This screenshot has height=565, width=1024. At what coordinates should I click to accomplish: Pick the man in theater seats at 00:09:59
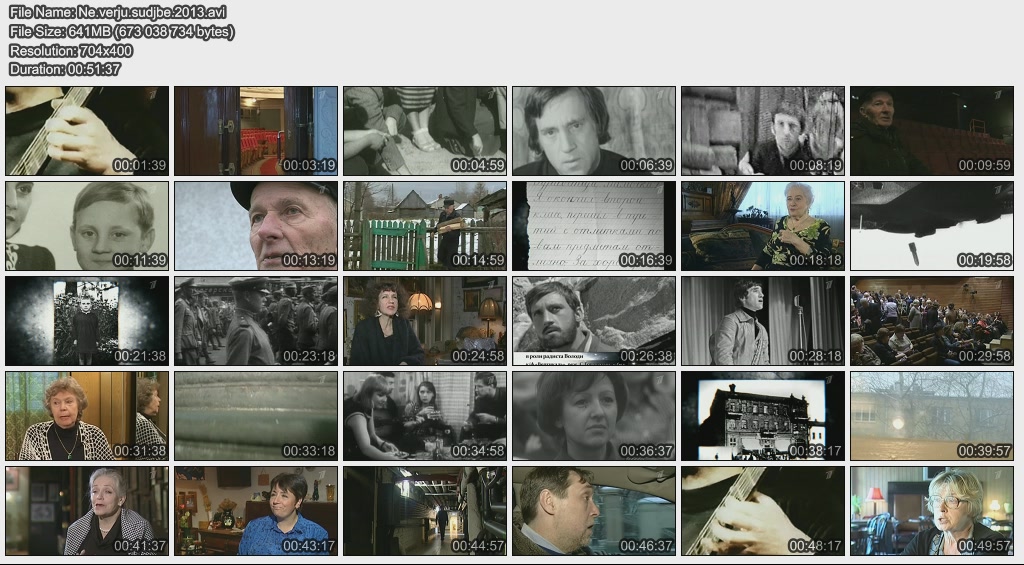(x=932, y=131)
